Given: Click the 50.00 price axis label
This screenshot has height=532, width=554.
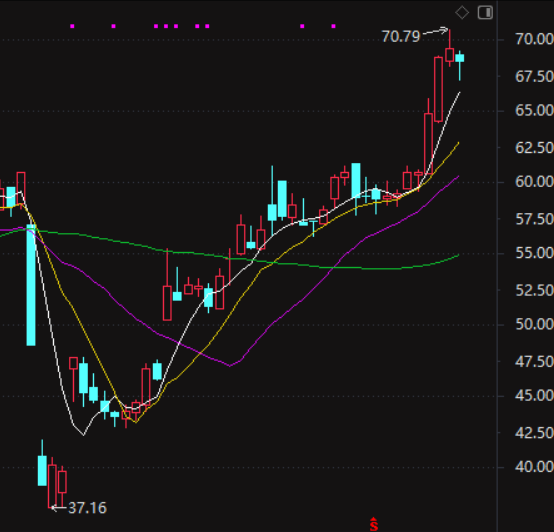Looking at the screenshot, I should 534,324.
